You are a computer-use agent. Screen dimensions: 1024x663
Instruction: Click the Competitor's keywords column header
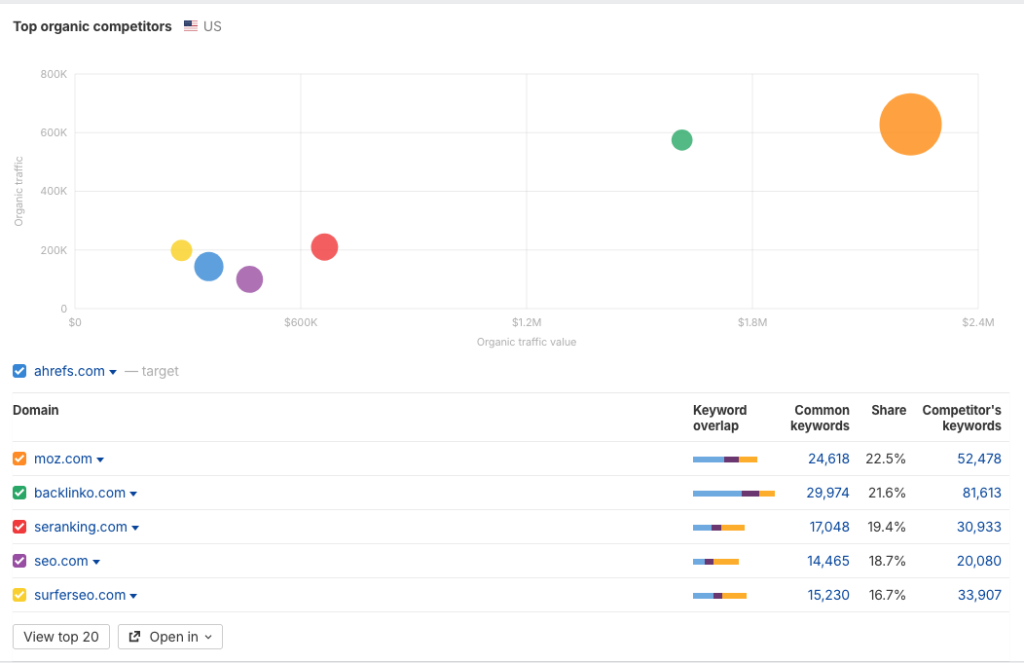[962, 418]
